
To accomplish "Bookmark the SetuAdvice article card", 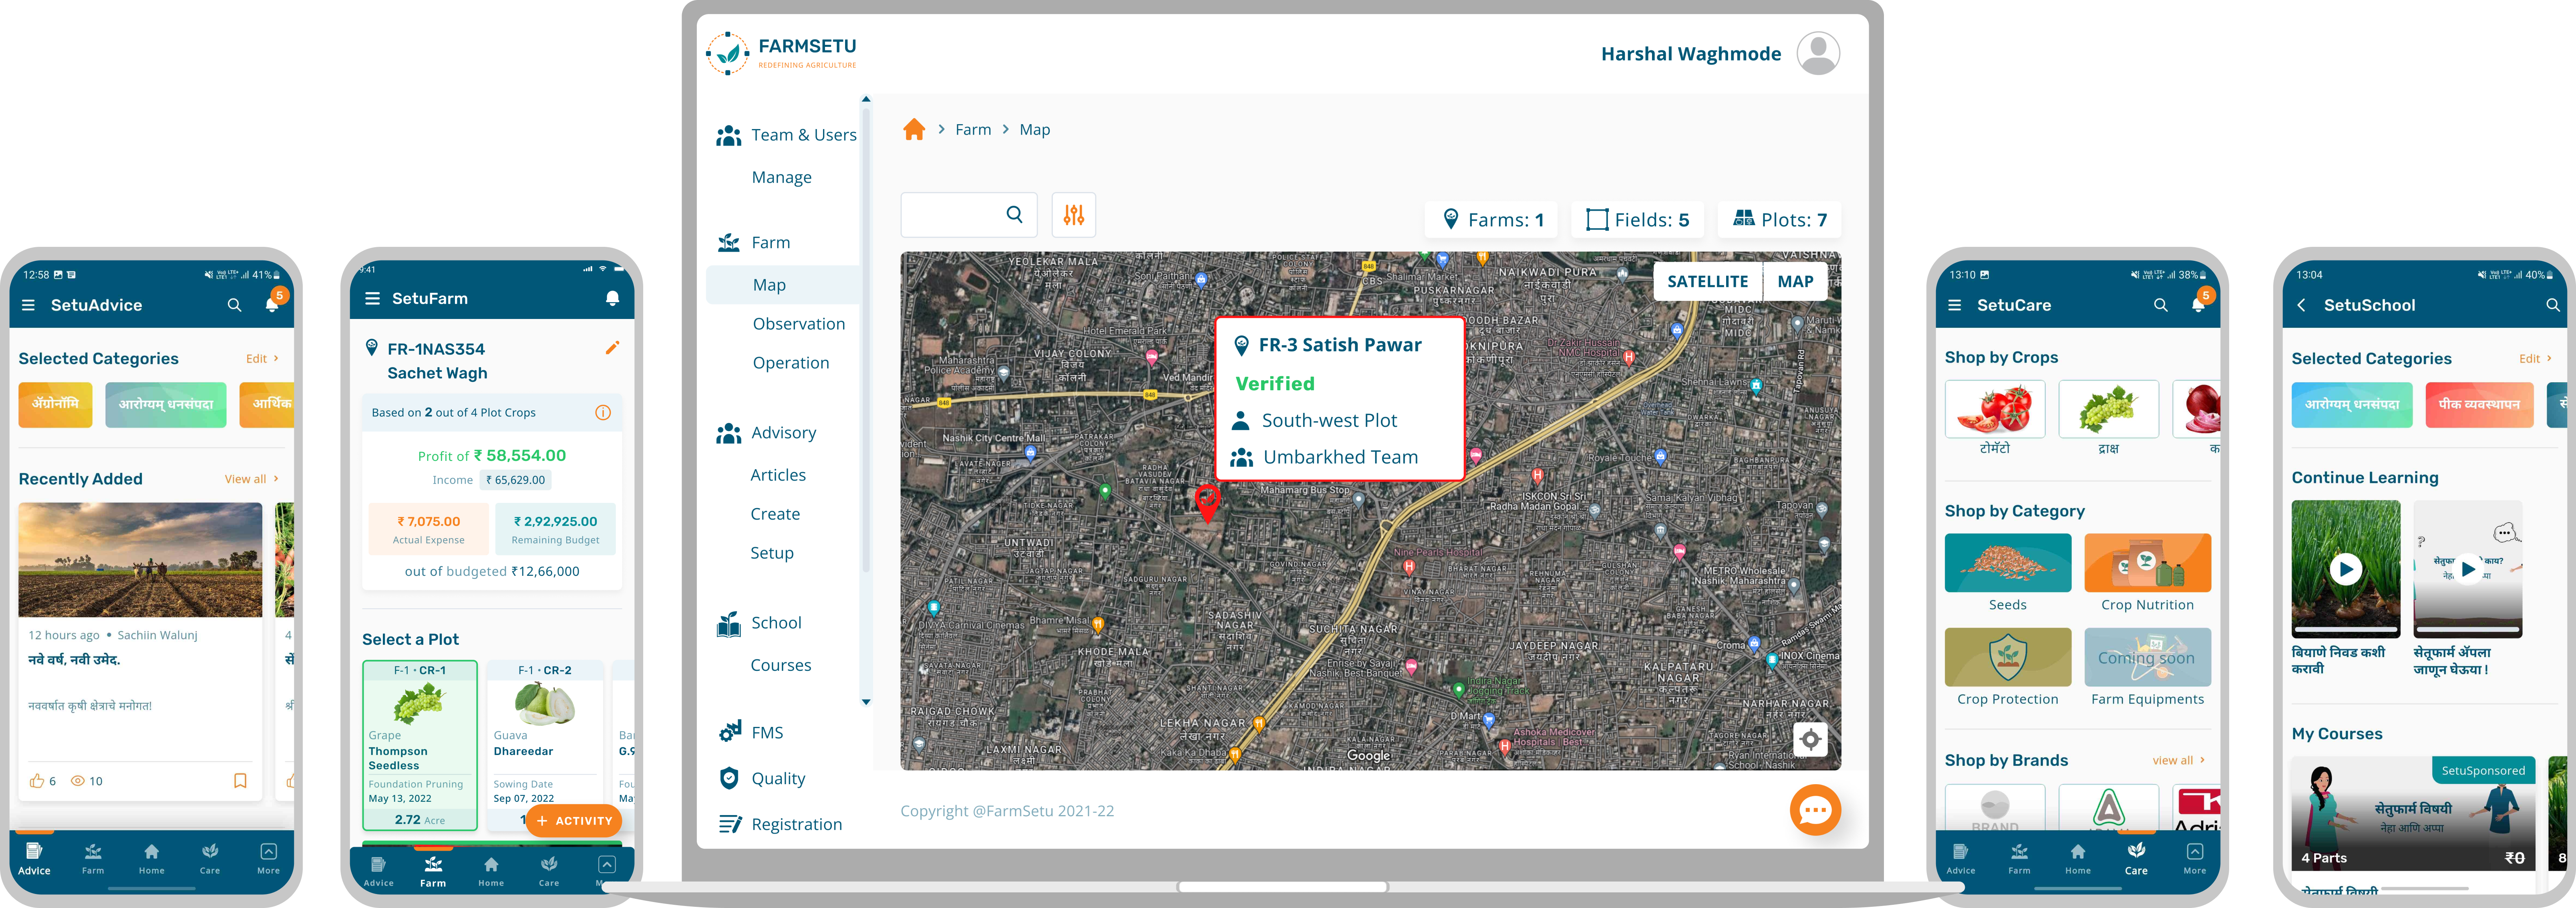I will click(x=240, y=781).
